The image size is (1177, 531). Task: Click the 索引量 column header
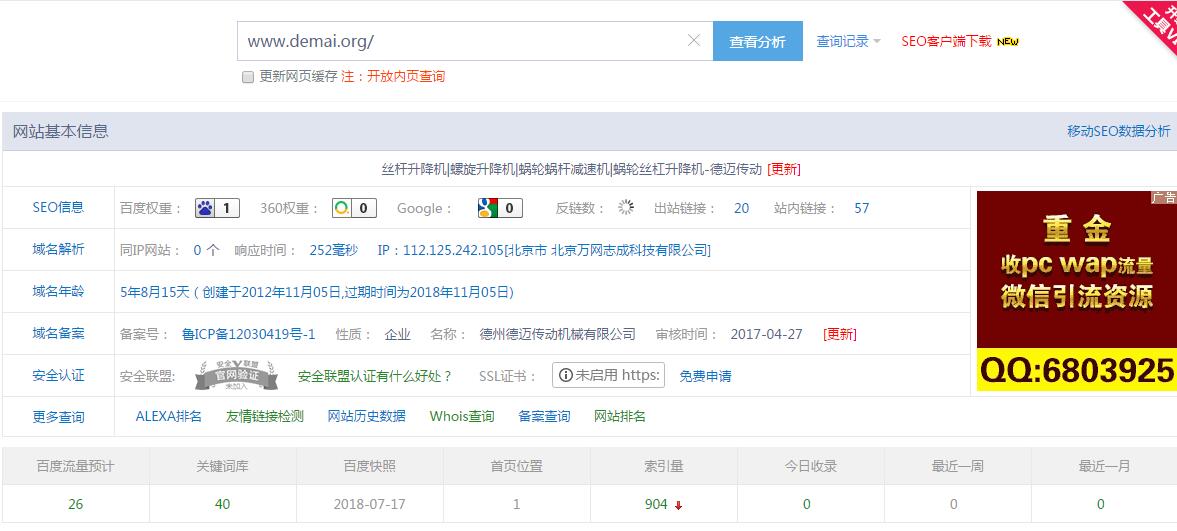point(664,466)
